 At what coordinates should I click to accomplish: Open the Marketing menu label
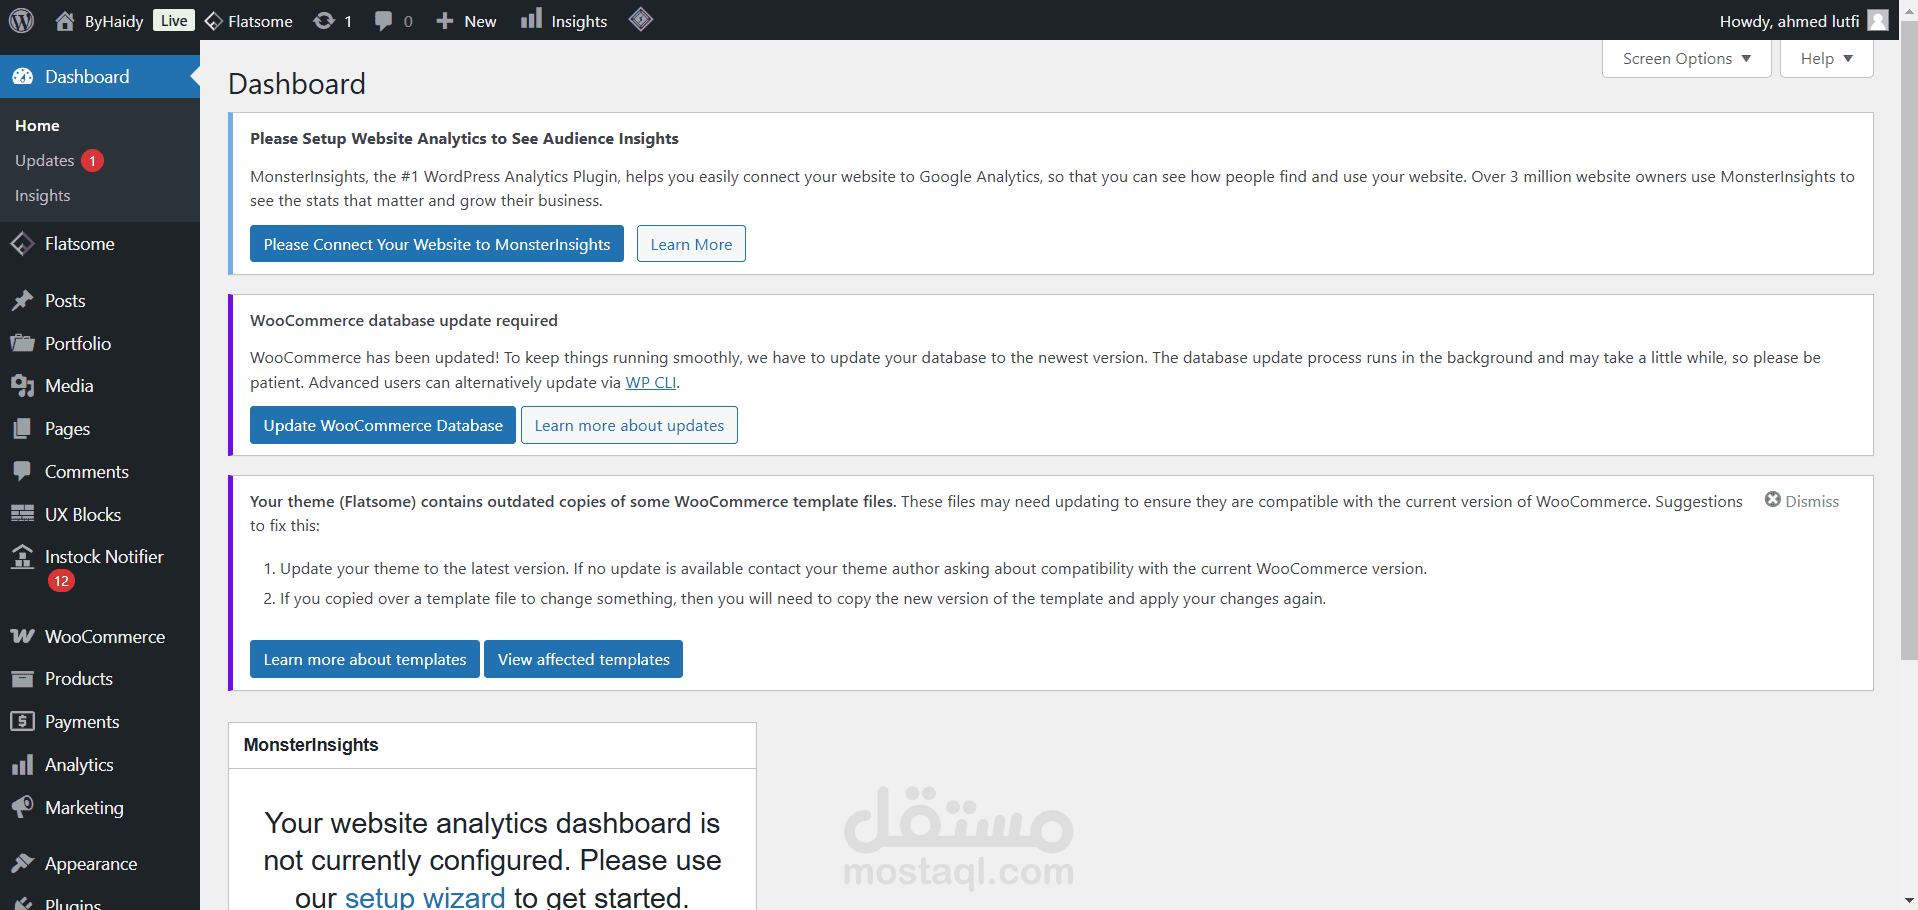84,807
